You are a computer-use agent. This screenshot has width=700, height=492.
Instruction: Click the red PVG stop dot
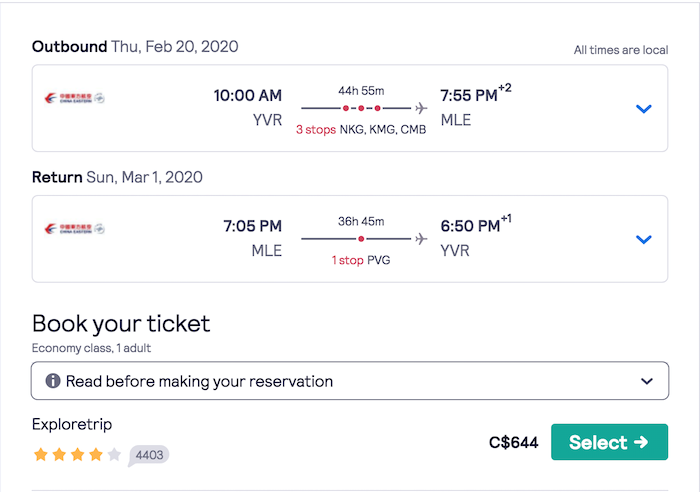click(x=361, y=239)
